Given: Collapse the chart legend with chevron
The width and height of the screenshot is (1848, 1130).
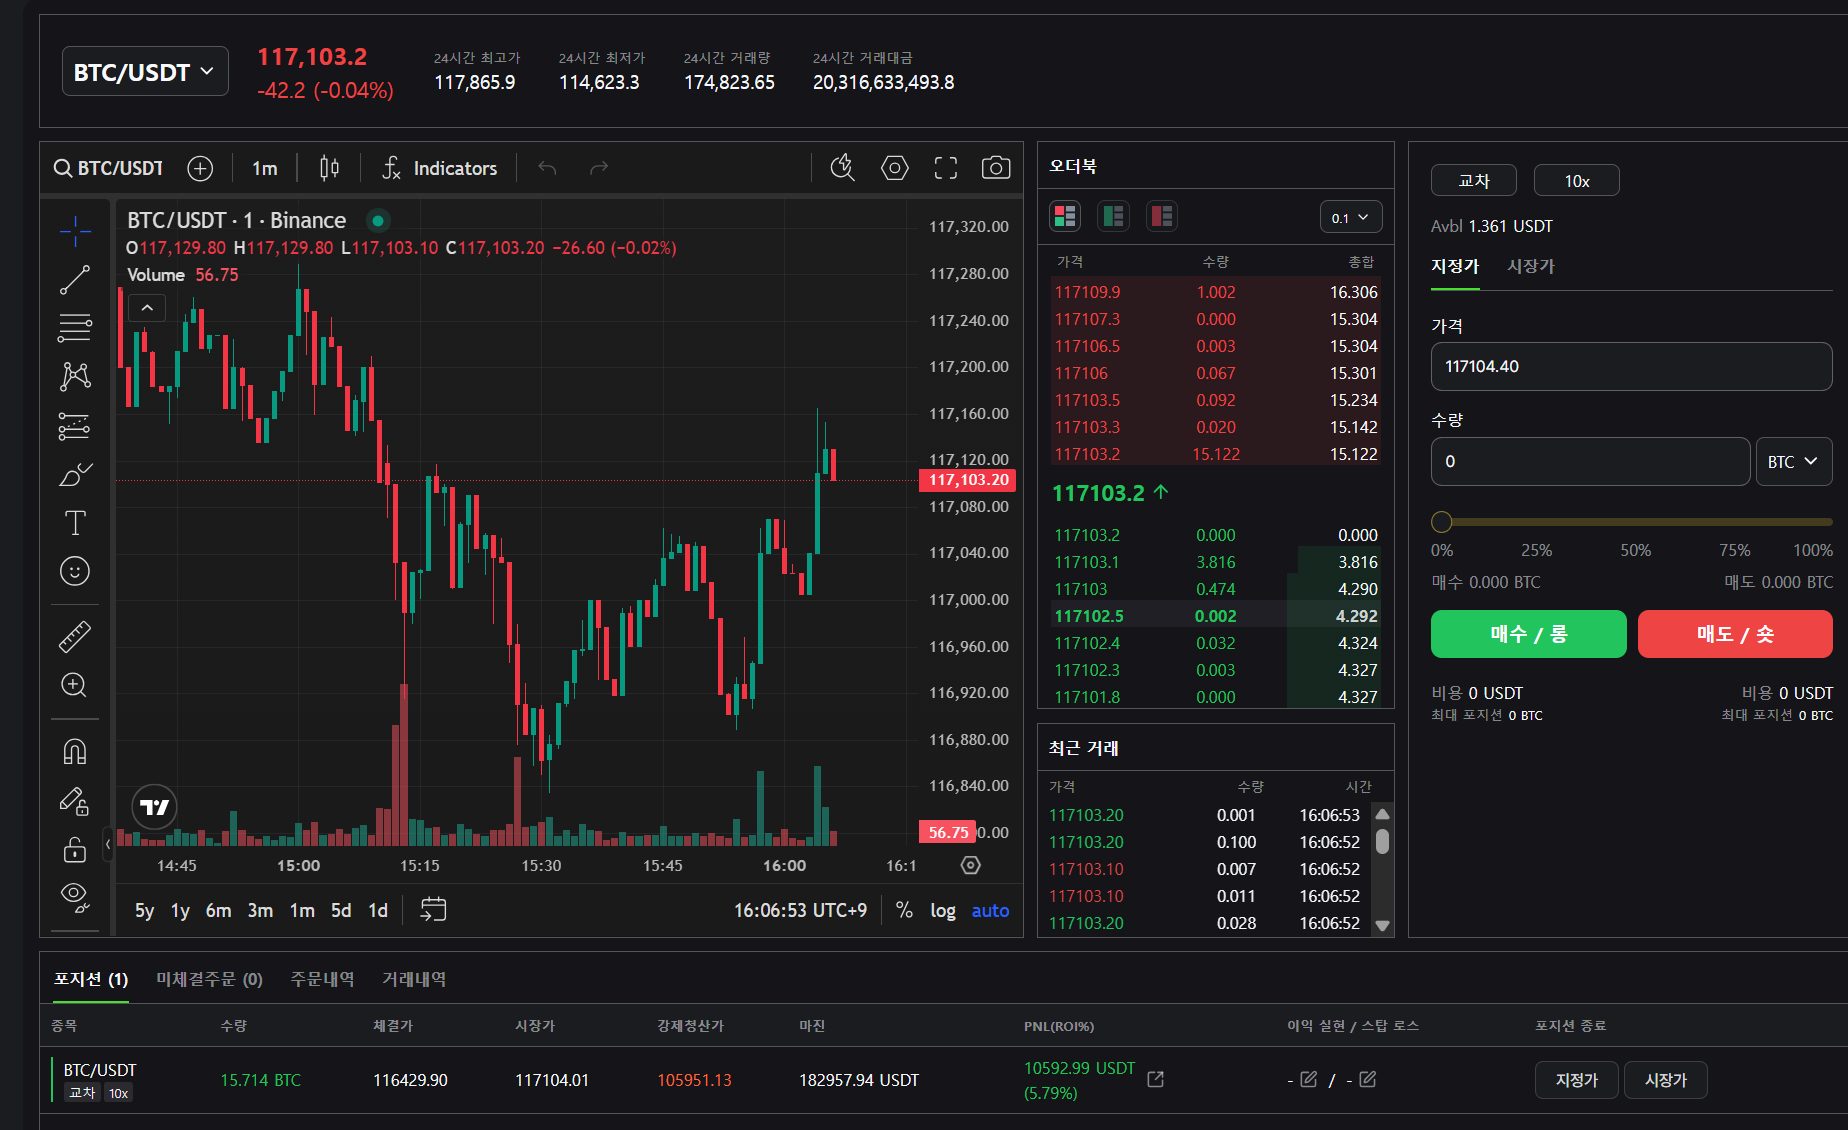Looking at the screenshot, I should [x=147, y=308].
